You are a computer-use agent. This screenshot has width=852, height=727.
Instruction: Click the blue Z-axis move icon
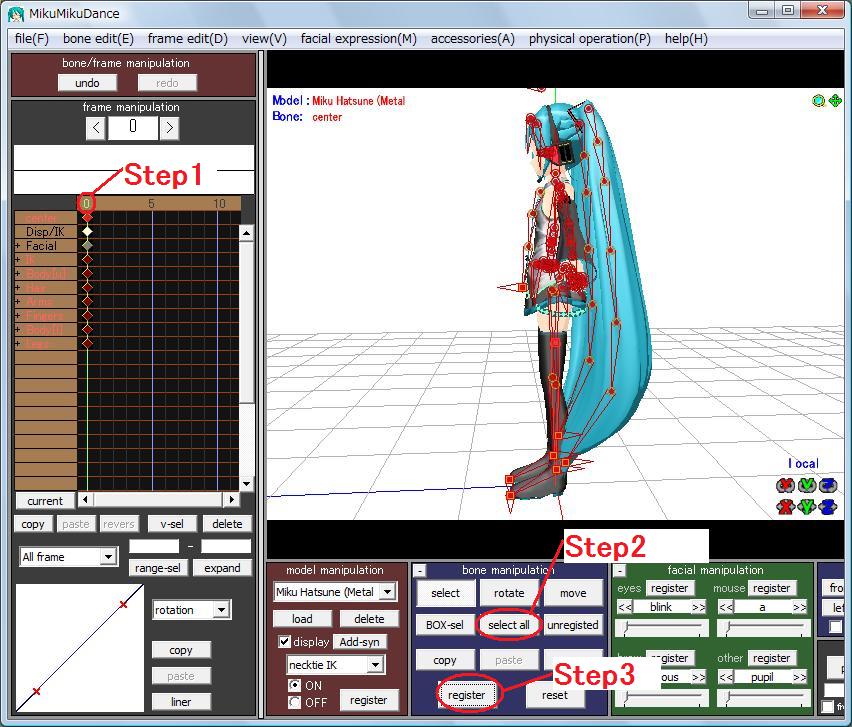click(828, 507)
